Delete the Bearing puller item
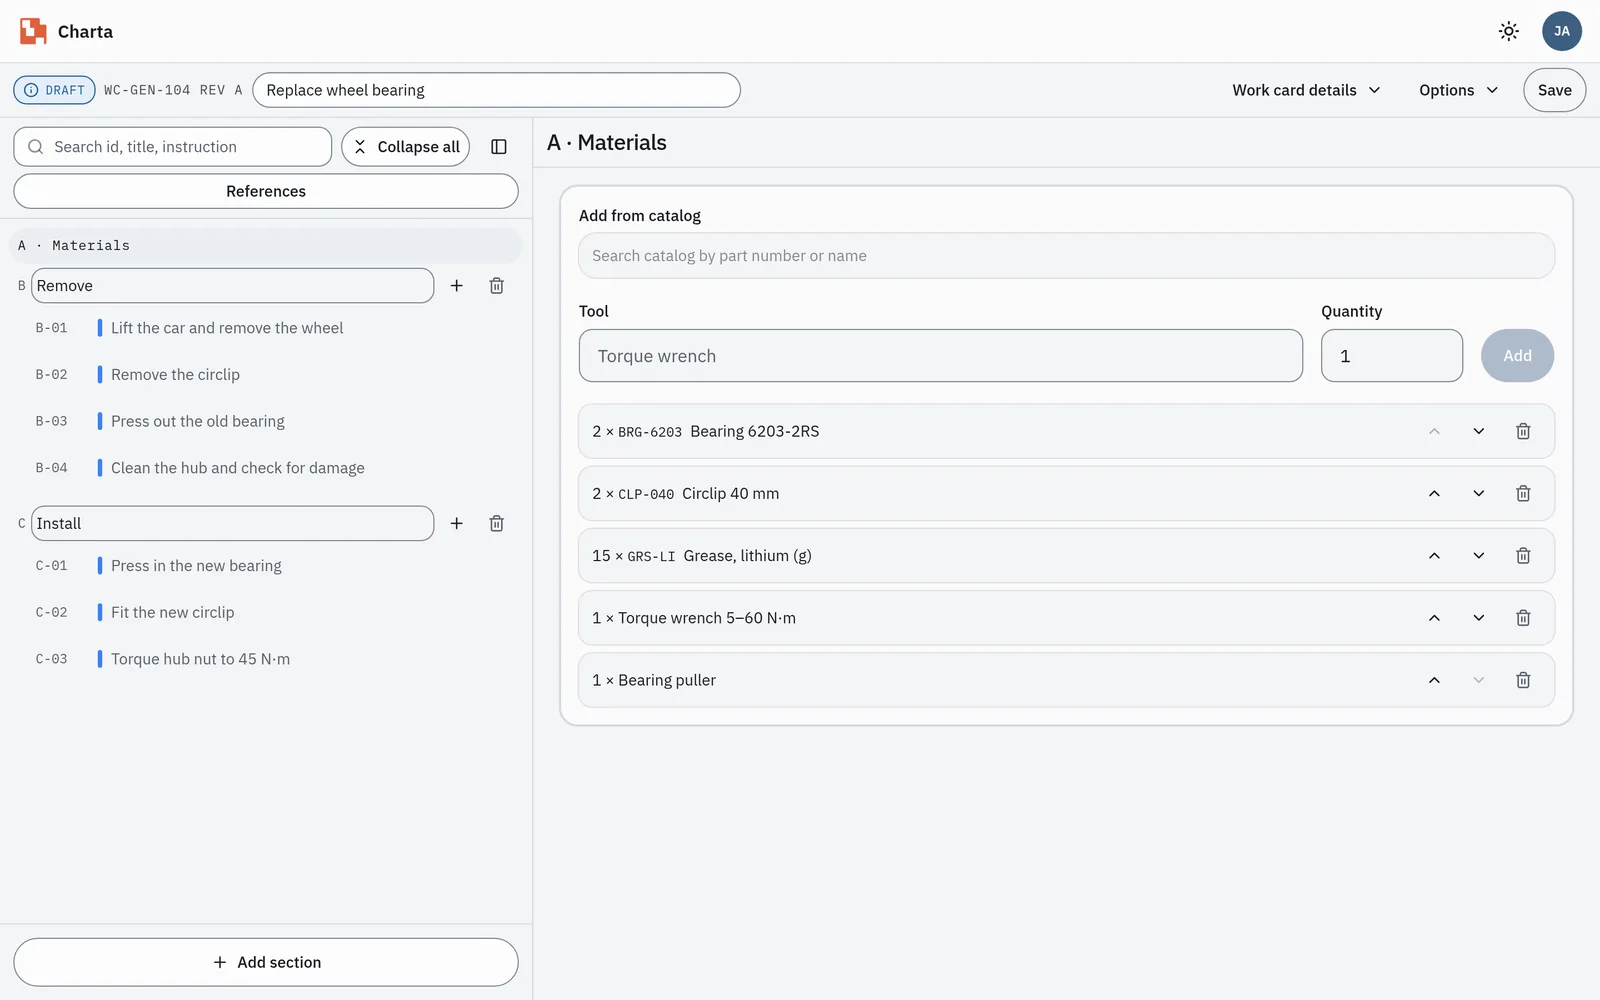Image resolution: width=1600 pixels, height=1000 pixels. point(1523,680)
